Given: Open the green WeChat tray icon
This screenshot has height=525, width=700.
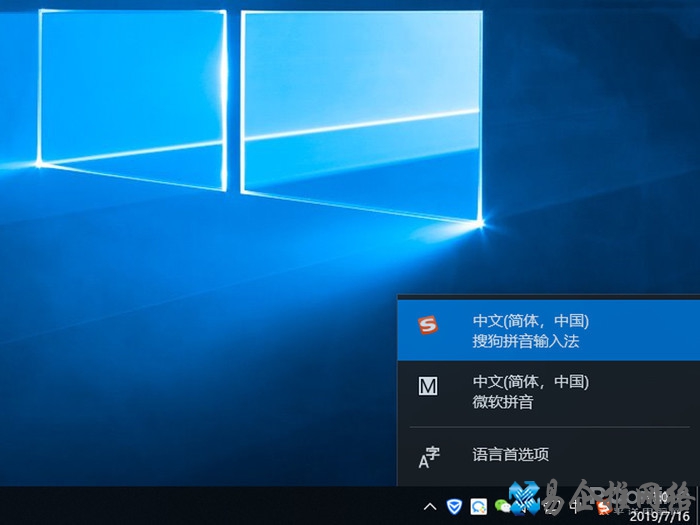Looking at the screenshot, I should [502, 506].
